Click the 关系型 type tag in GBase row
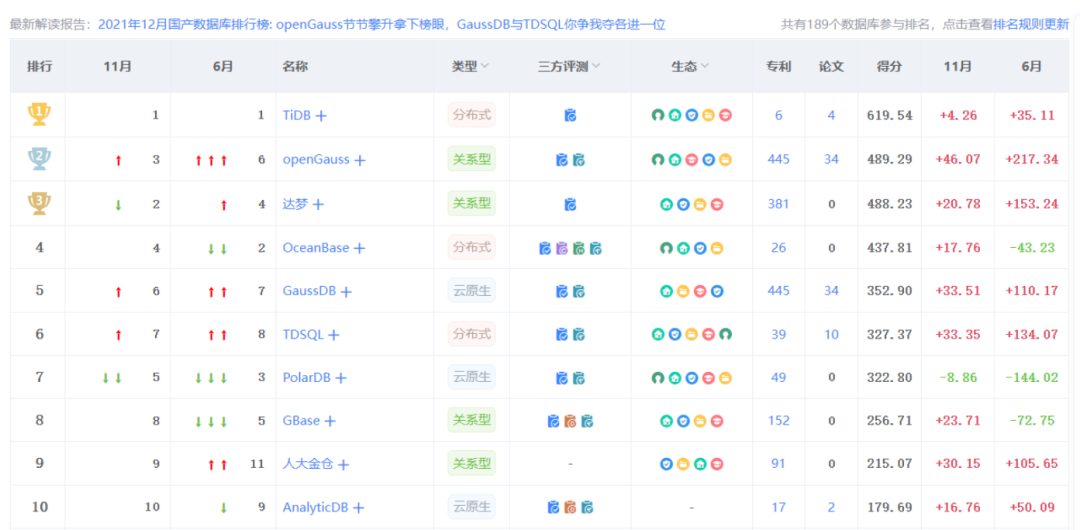Viewport: 1080px width, 530px height. [472, 420]
